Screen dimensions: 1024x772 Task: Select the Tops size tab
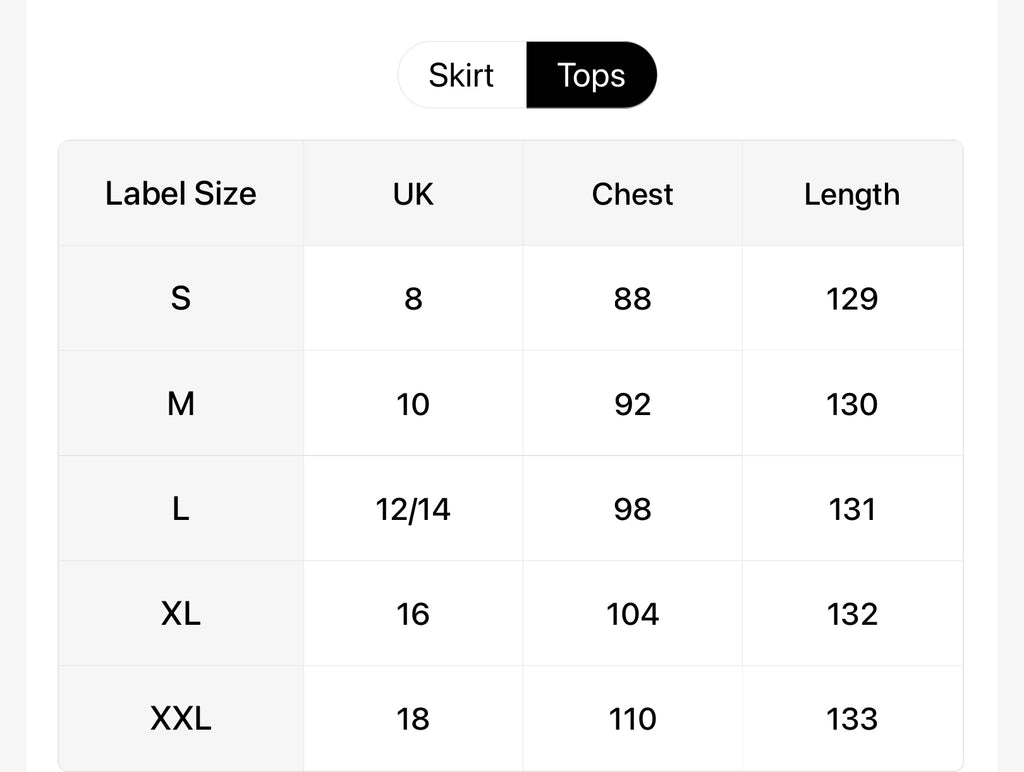(591, 75)
